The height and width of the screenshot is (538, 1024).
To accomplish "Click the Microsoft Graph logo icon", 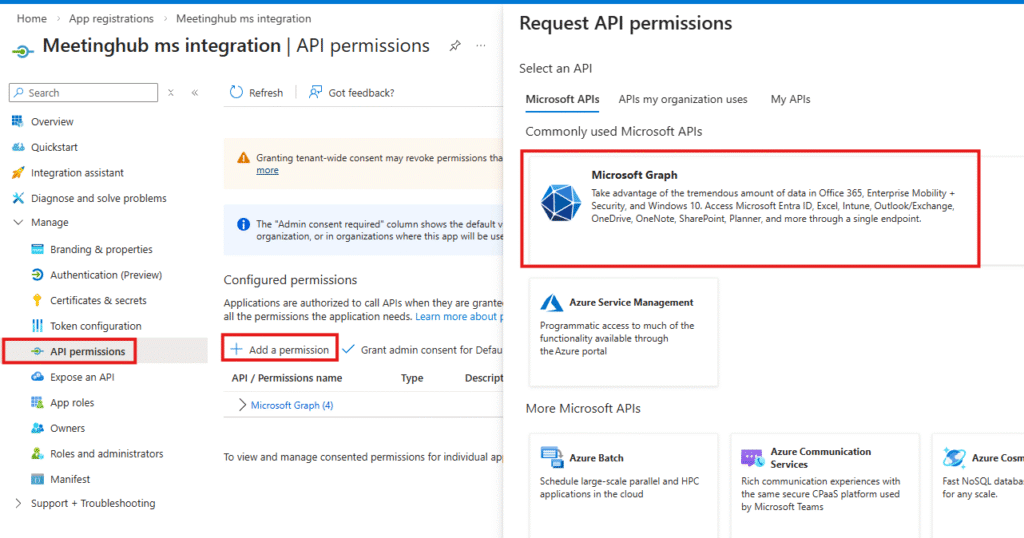I will pos(560,203).
